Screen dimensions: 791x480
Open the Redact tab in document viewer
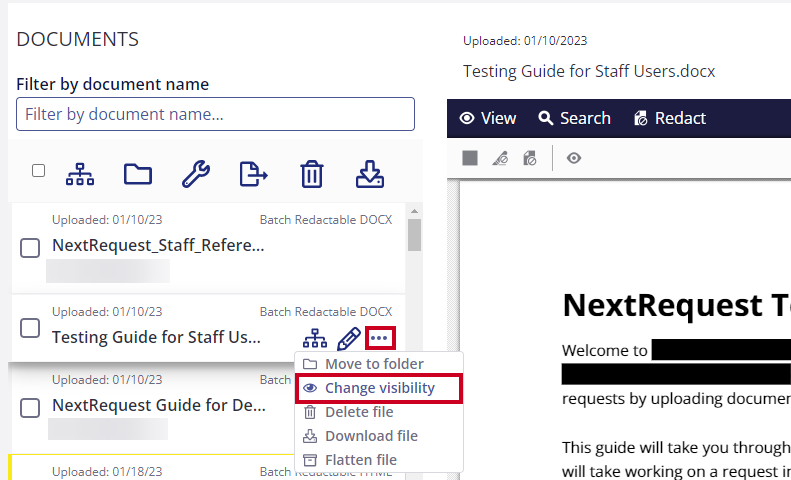[669, 118]
